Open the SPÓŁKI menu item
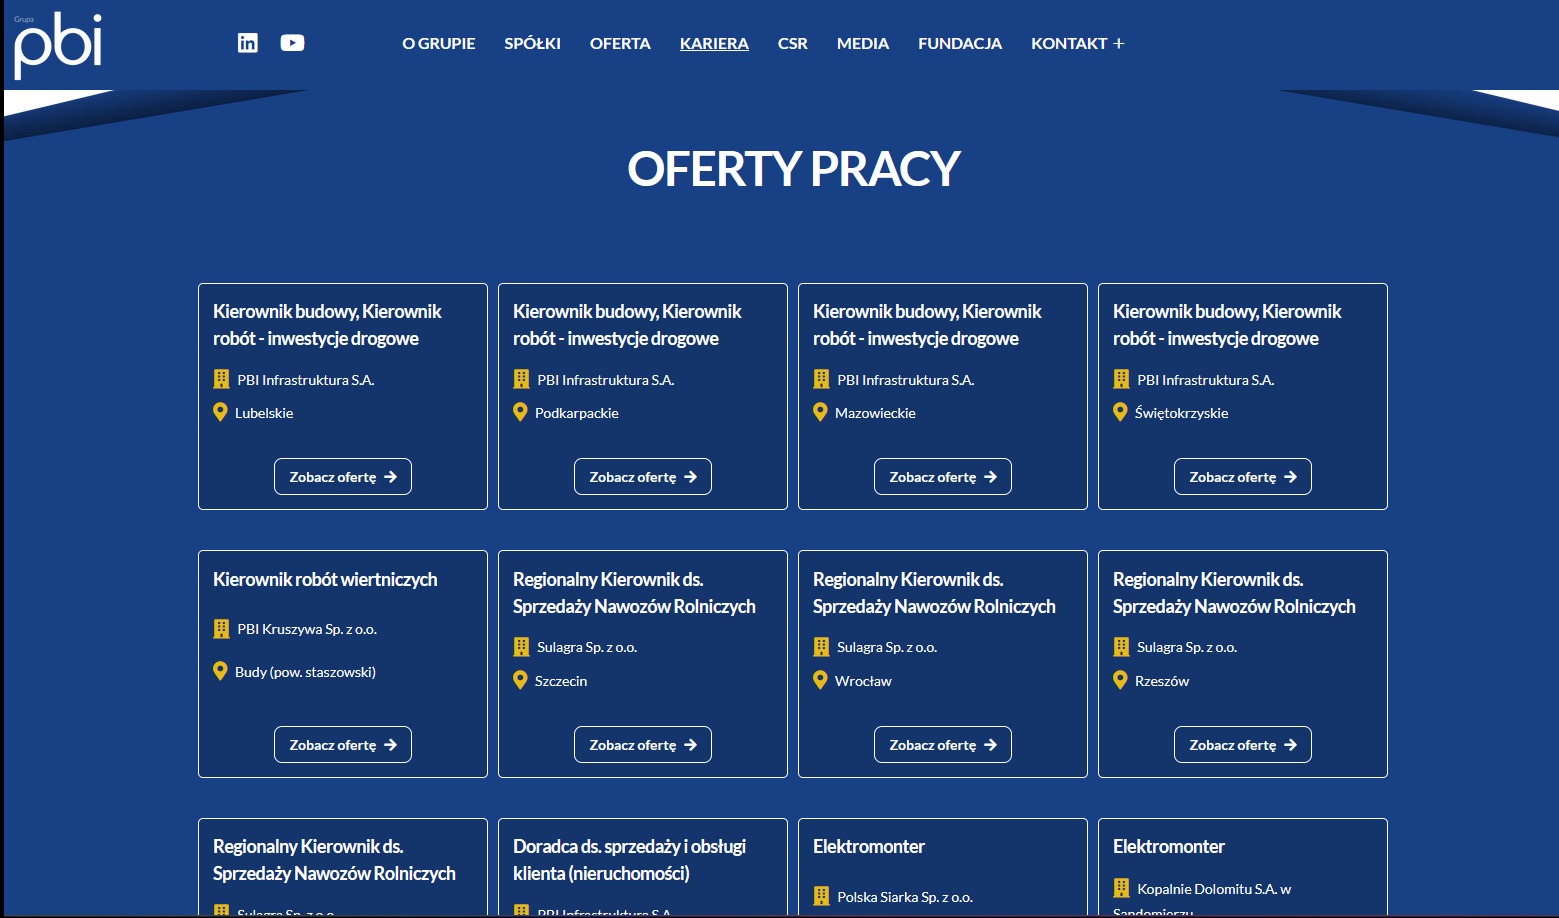 pos(532,43)
